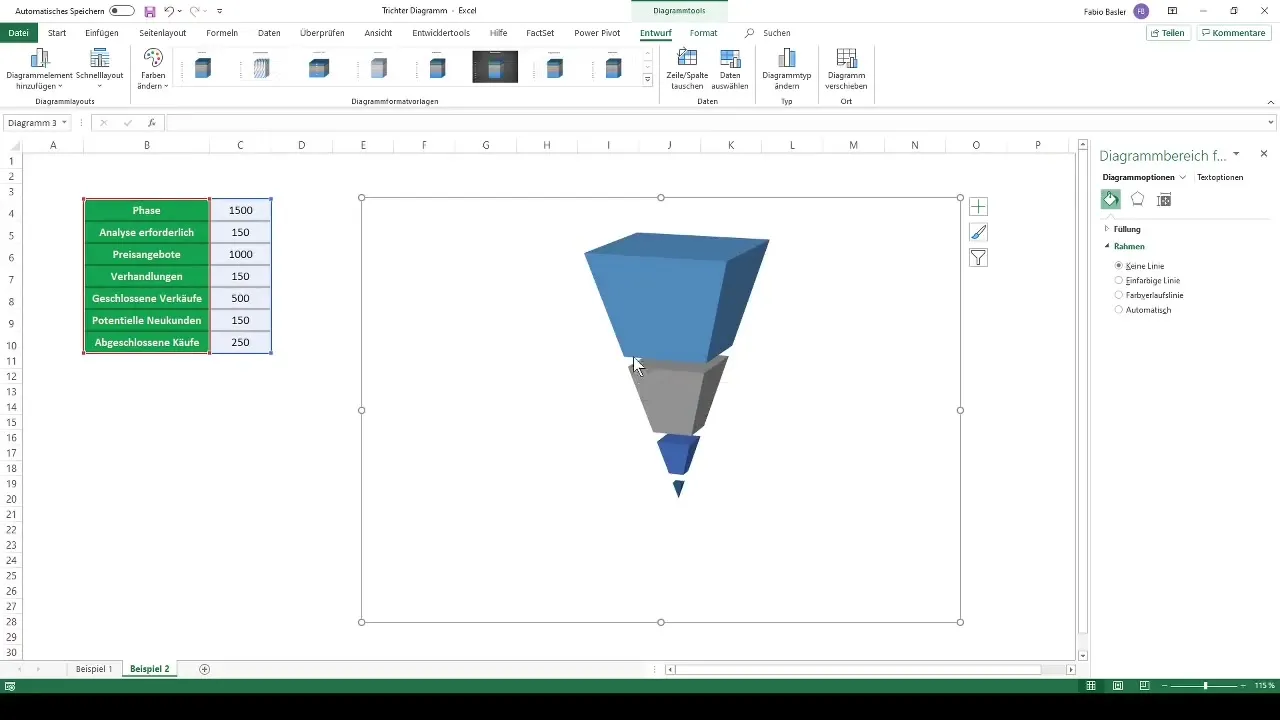Select the Preisangebote cell
This screenshot has height=720, width=1280.
(147, 255)
